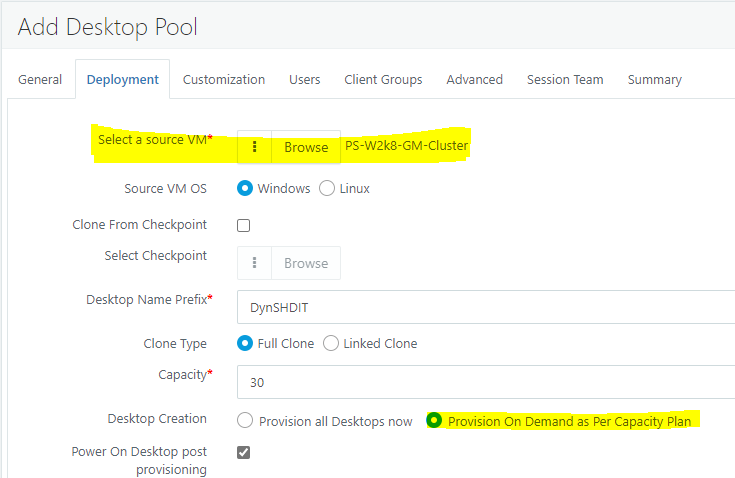The width and height of the screenshot is (735, 478).
Task: Enable the Clone From Checkpoint checkbox
Action: click(x=244, y=226)
